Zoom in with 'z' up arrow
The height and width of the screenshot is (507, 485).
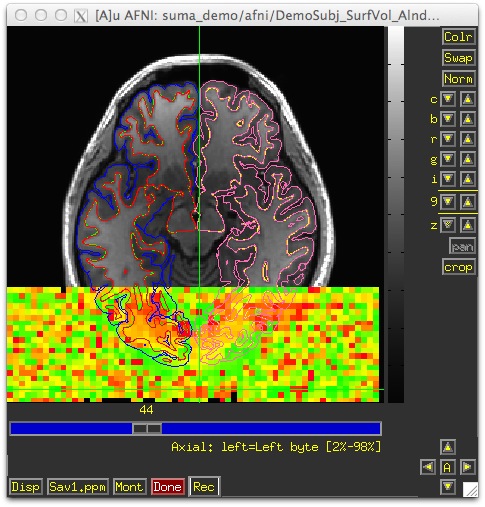(x=467, y=225)
